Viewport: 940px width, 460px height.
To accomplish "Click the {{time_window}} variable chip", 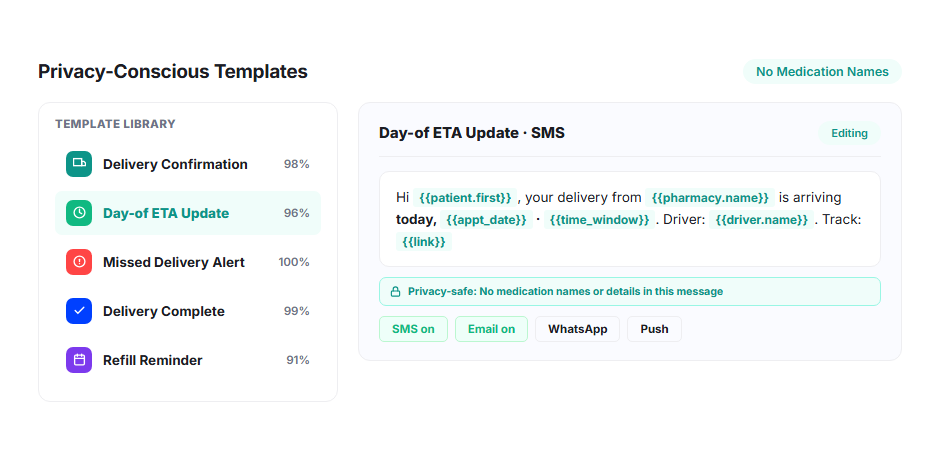I will pos(599,220).
